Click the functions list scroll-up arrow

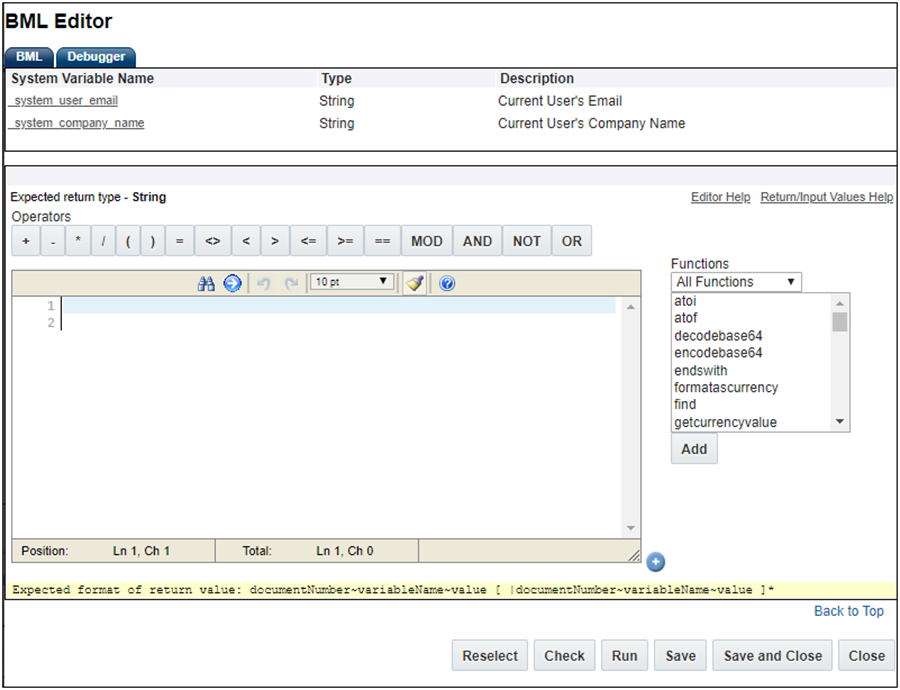coord(840,303)
